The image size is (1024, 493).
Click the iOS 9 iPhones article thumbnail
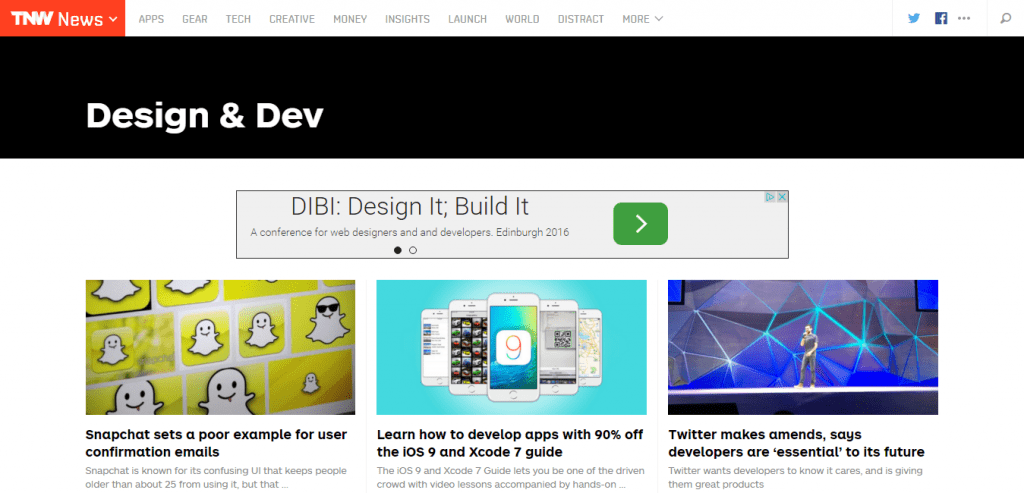click(x=512, y=347)
